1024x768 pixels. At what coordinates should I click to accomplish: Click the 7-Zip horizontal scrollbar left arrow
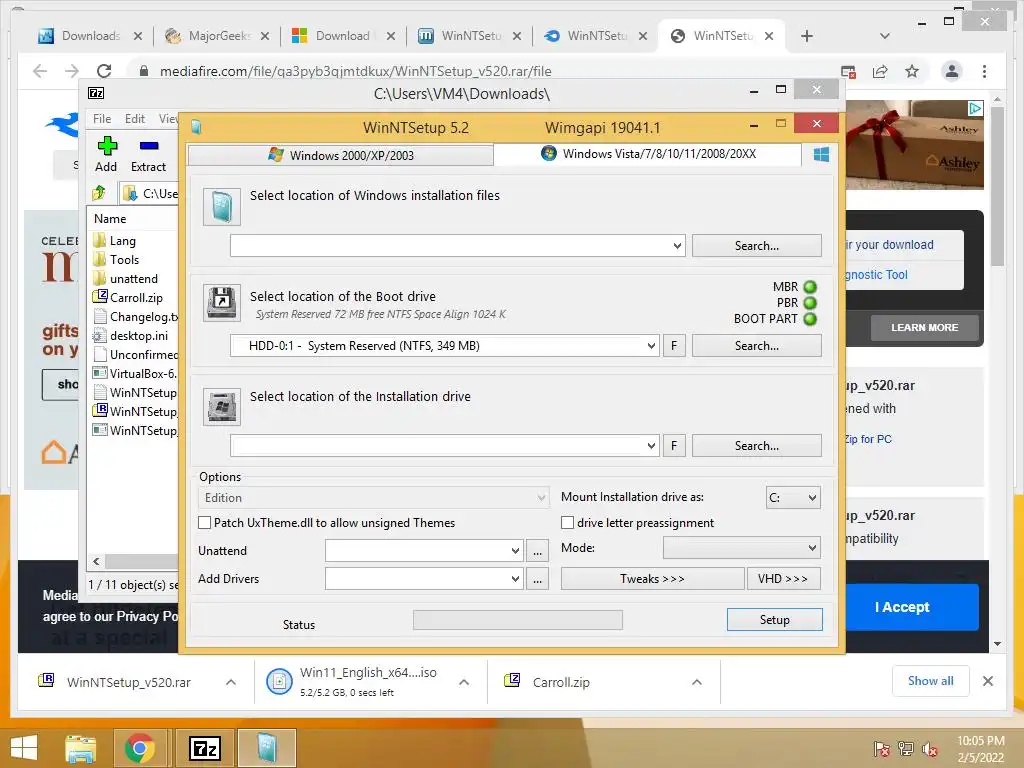click(x=97, y=561)
